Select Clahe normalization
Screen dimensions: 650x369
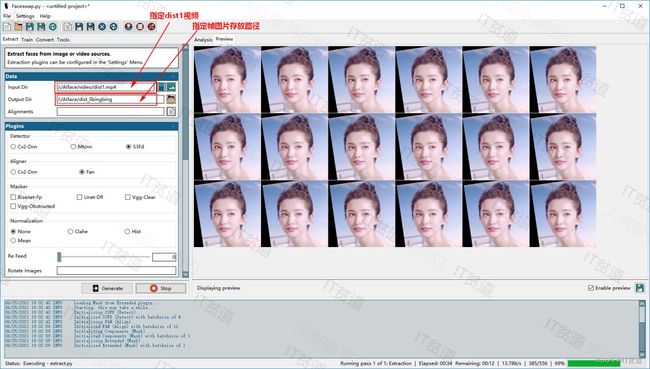[78, 231]
